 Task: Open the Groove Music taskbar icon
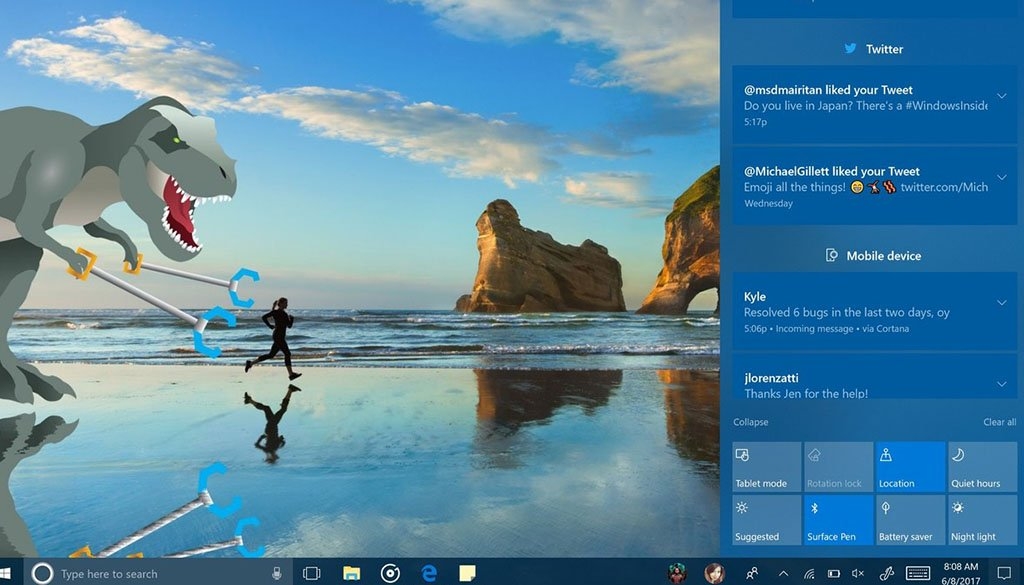pos(391,574)
